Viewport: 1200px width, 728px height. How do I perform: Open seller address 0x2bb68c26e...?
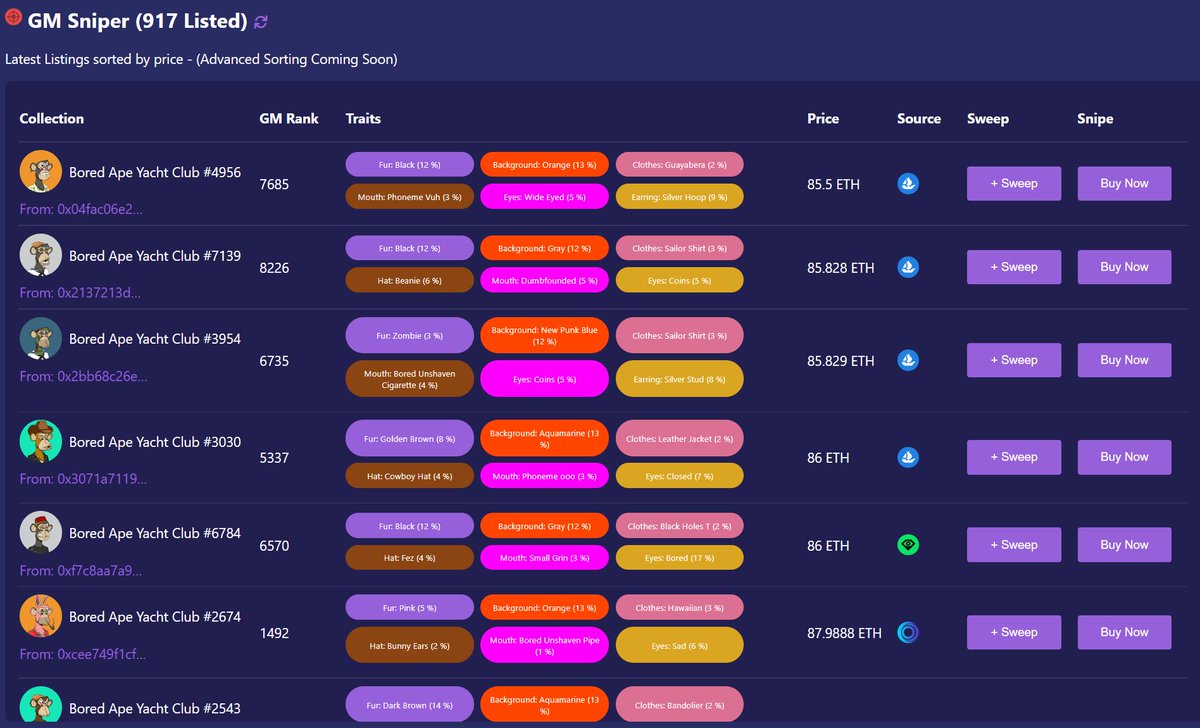83,377
